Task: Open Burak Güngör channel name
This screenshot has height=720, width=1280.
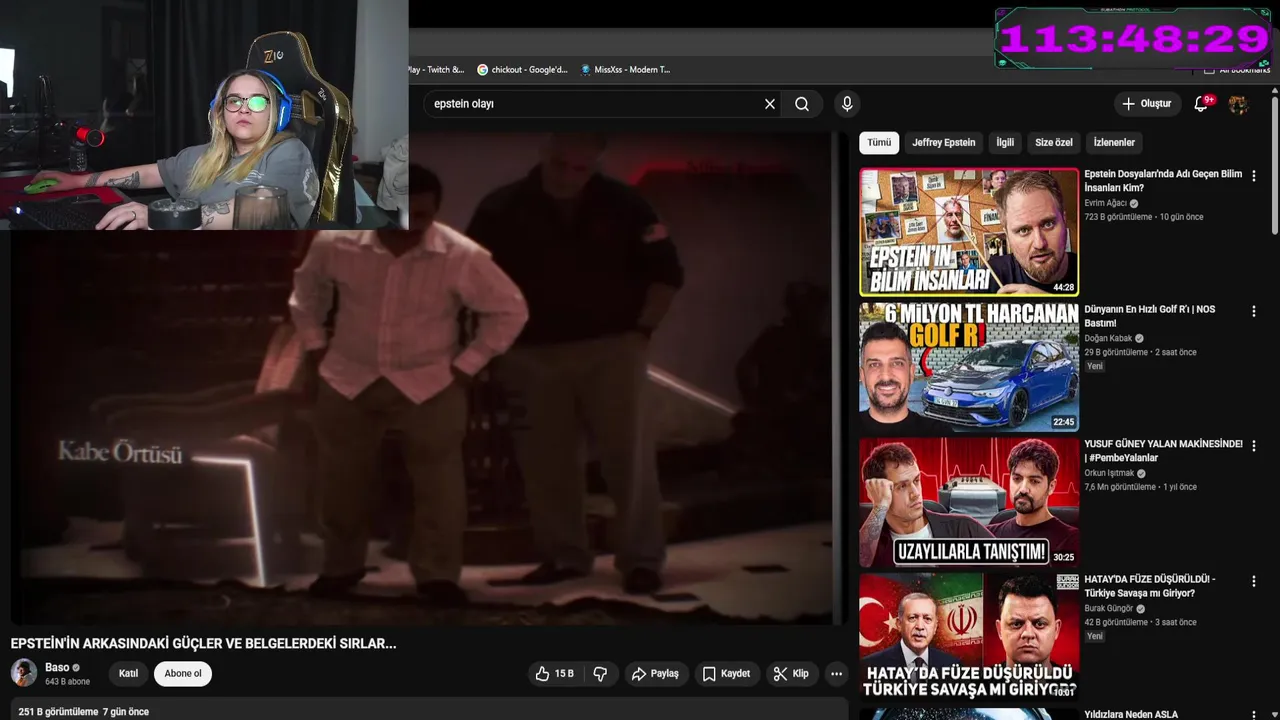Action: (x=1108, y=608)
